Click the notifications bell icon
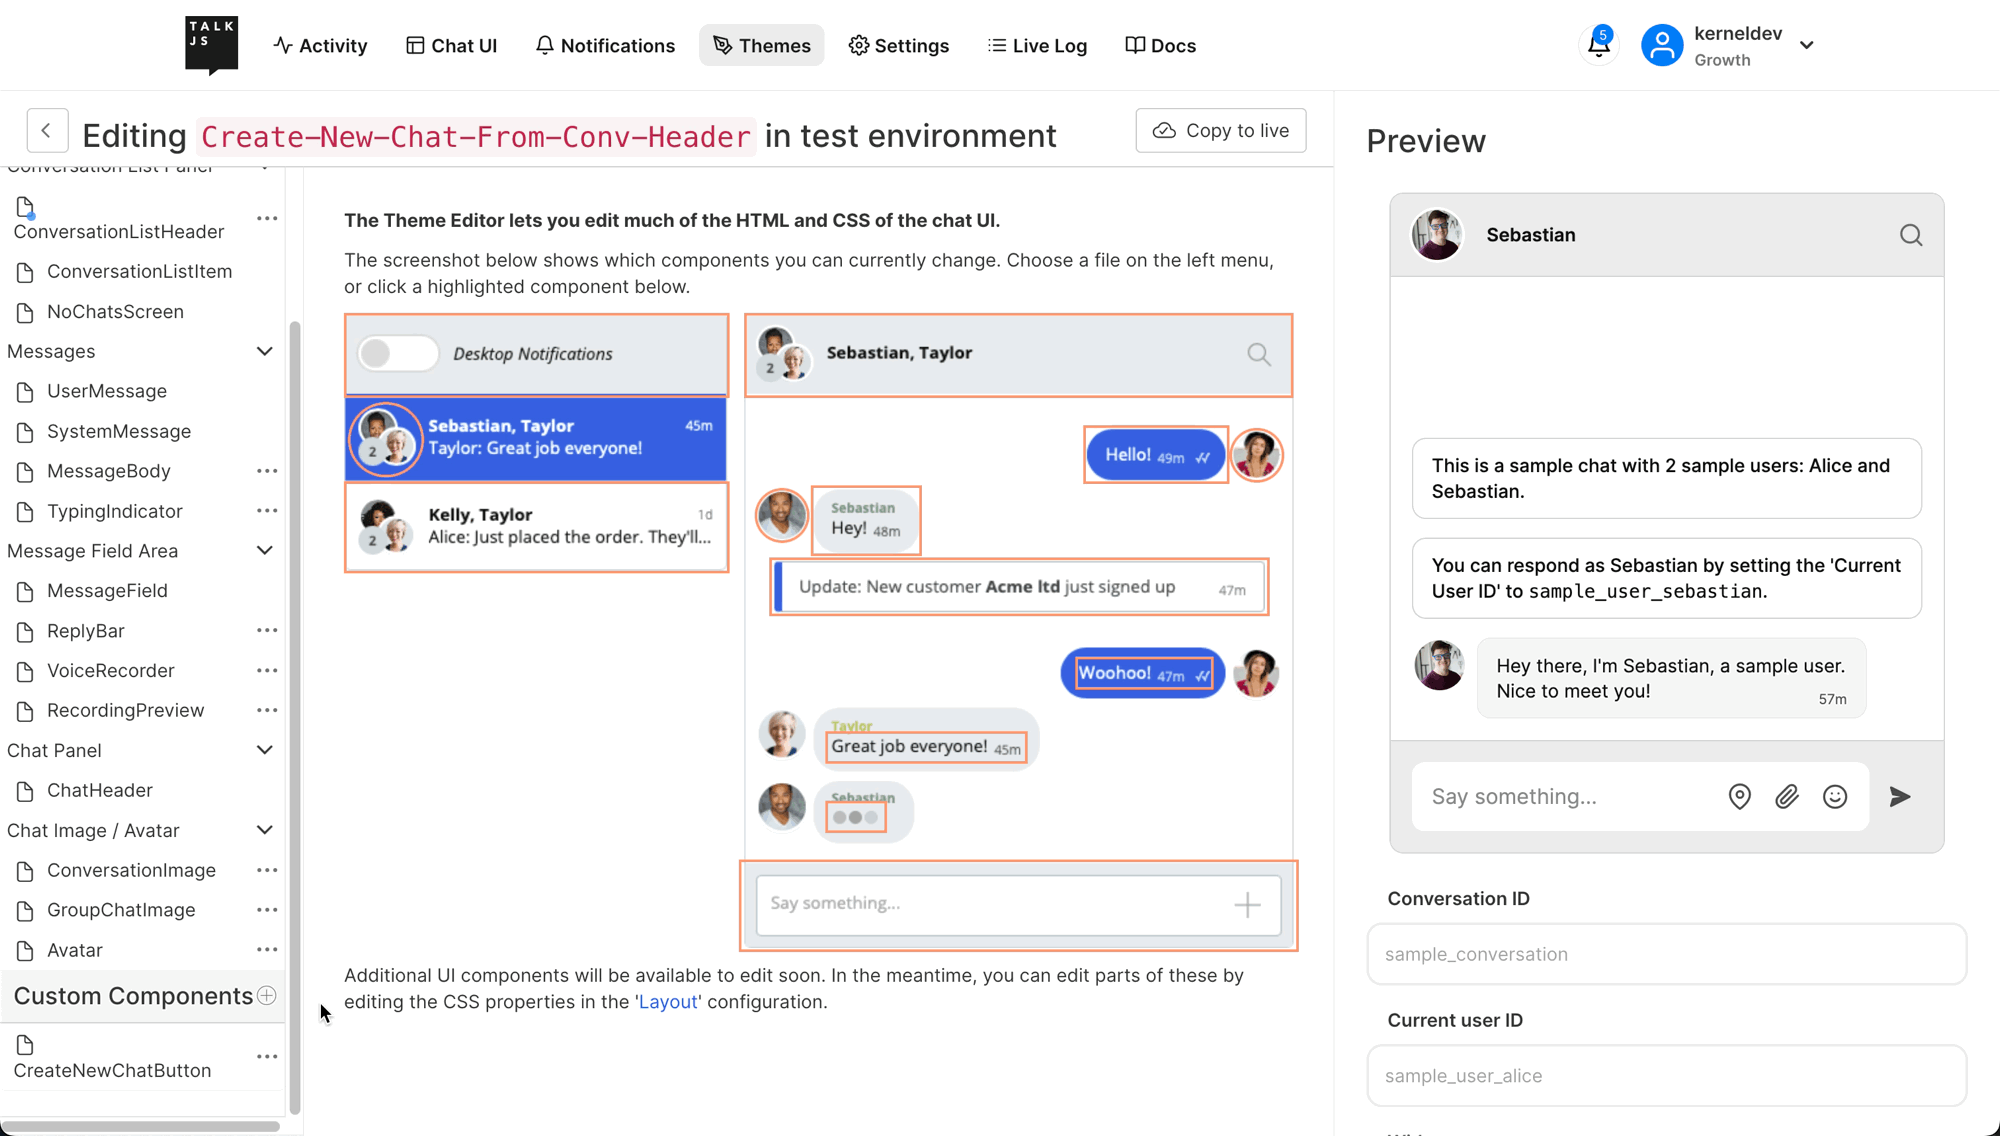 1598,45
